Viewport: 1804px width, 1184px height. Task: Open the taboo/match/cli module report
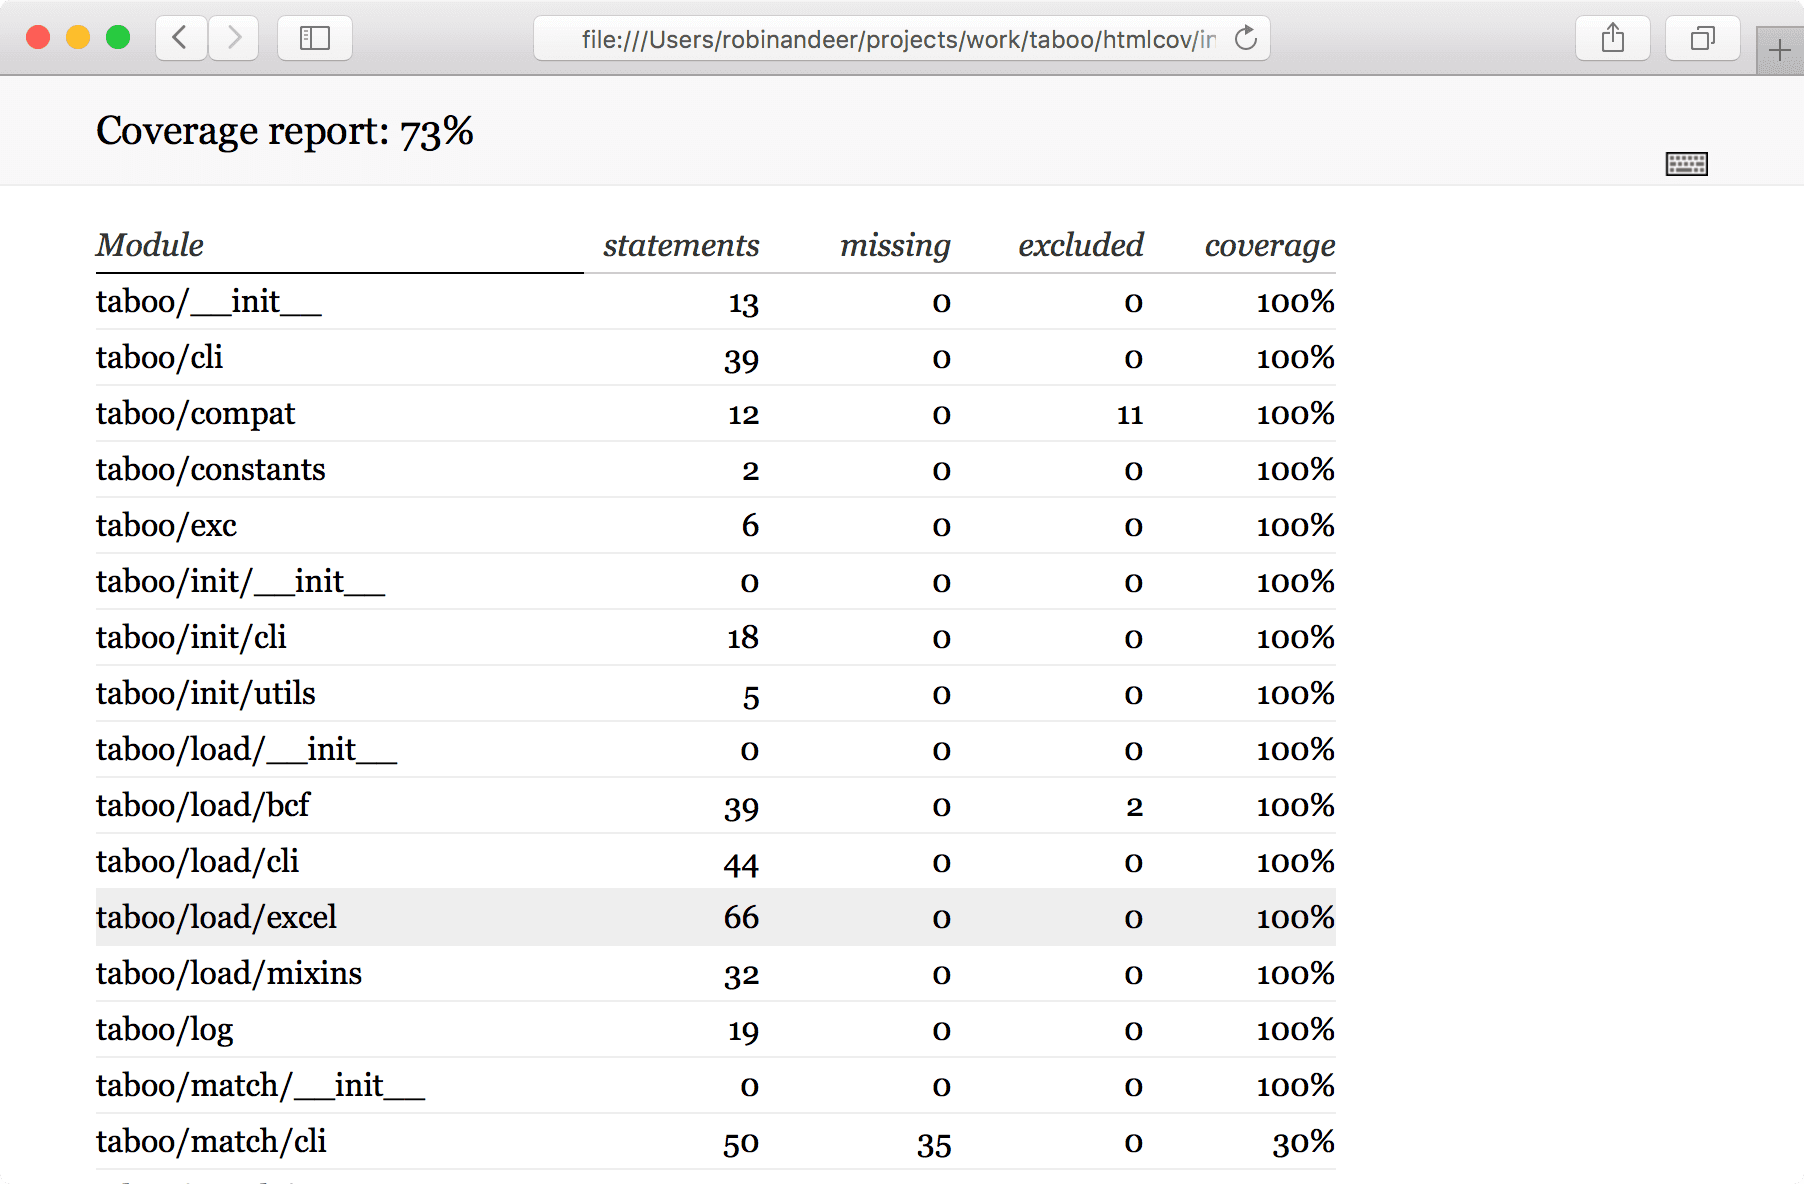pos(210,1141)
